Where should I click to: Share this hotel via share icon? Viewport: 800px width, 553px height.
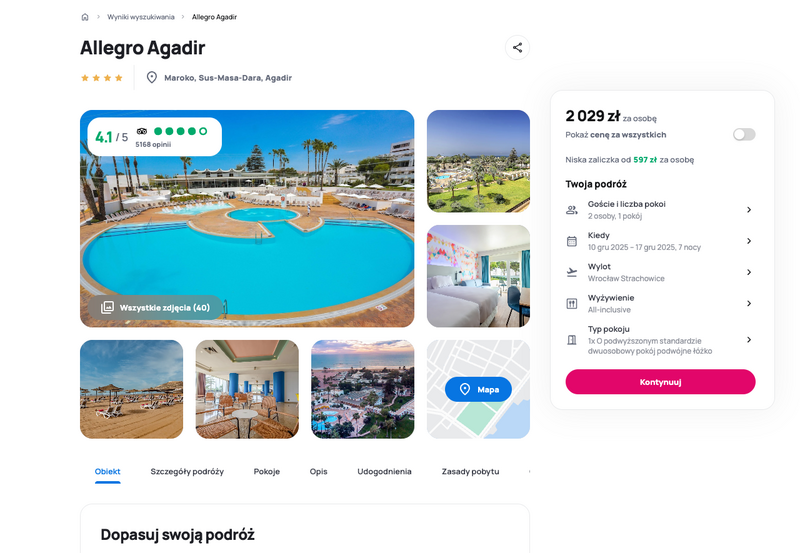click(517, 47)
